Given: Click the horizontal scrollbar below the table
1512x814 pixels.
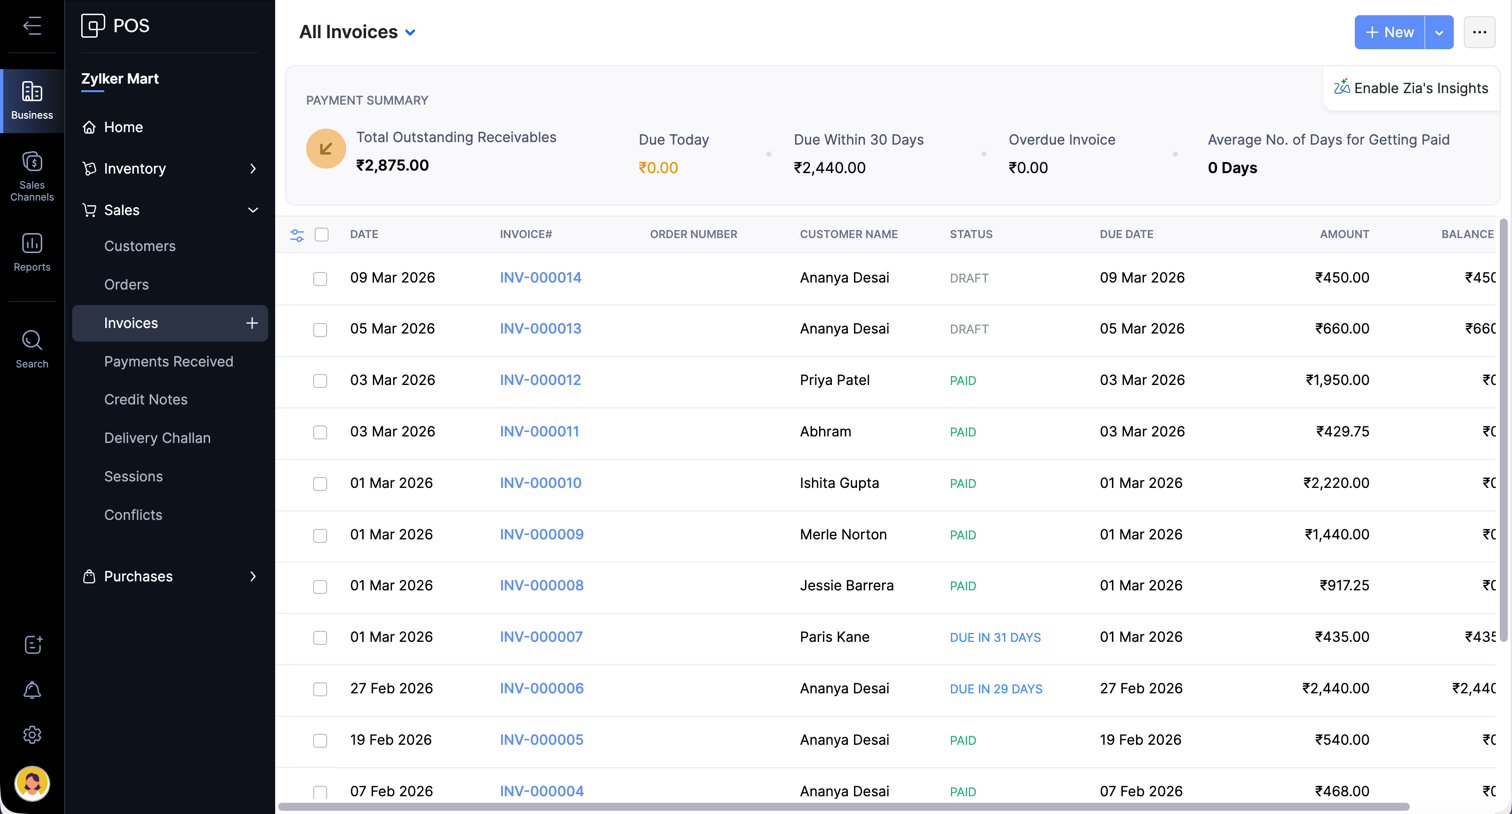Looking at the screenshot, I should [843, 806].
